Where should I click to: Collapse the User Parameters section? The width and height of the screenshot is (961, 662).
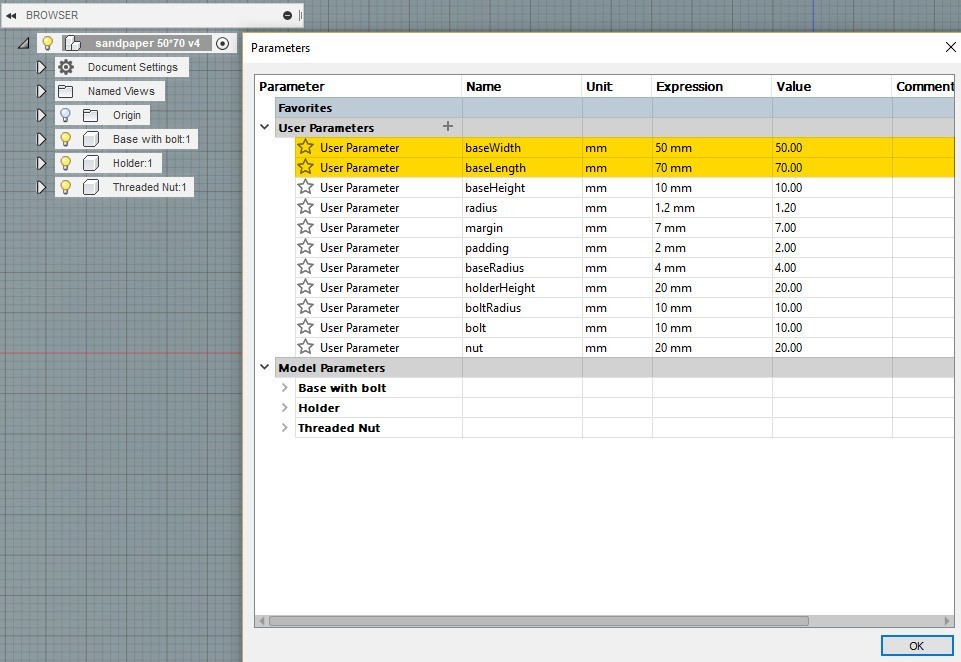point(265,128)
